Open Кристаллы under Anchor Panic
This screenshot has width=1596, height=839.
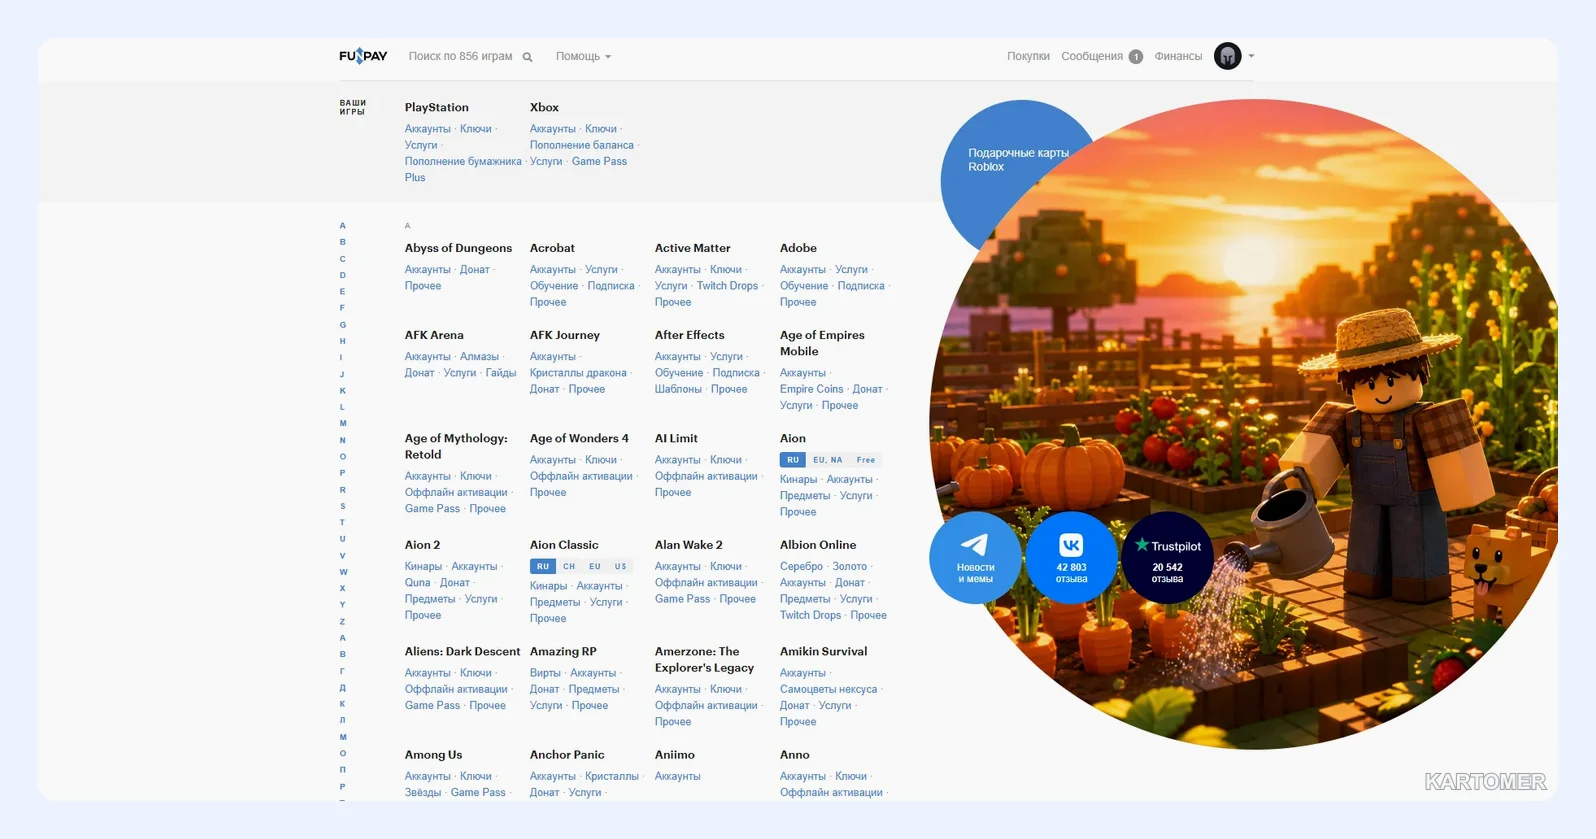pyautogui.click(x=612, y=777)
